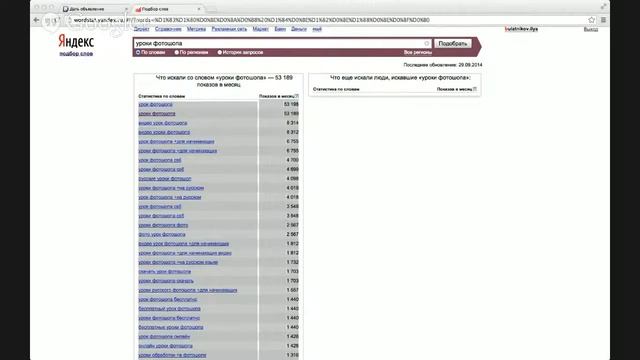Open 'уроки фотошопа +для начинающих видео' link
The width and height of the screenshot is (640, 360).
[185, 253]
